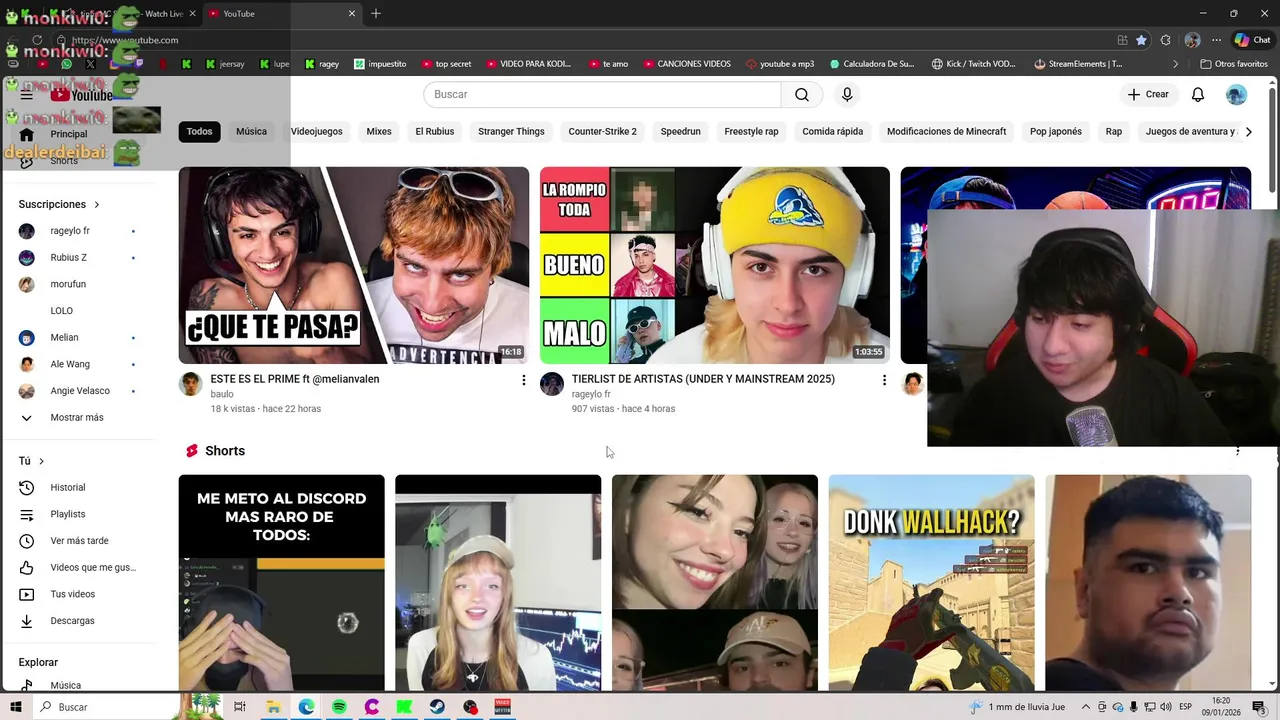Open Task View on taskbar

pos(240,707)
